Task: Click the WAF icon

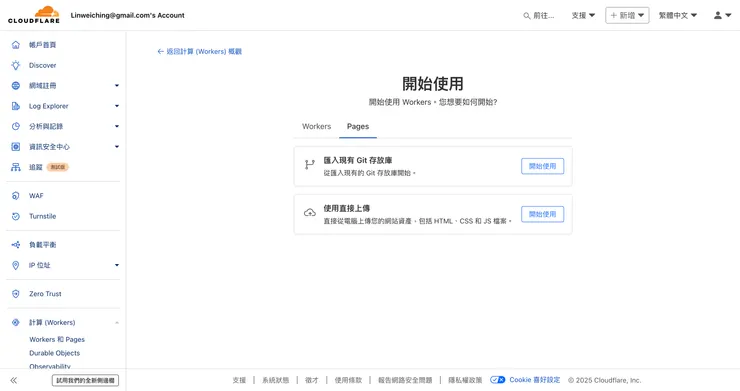Action: coord(16,196)
